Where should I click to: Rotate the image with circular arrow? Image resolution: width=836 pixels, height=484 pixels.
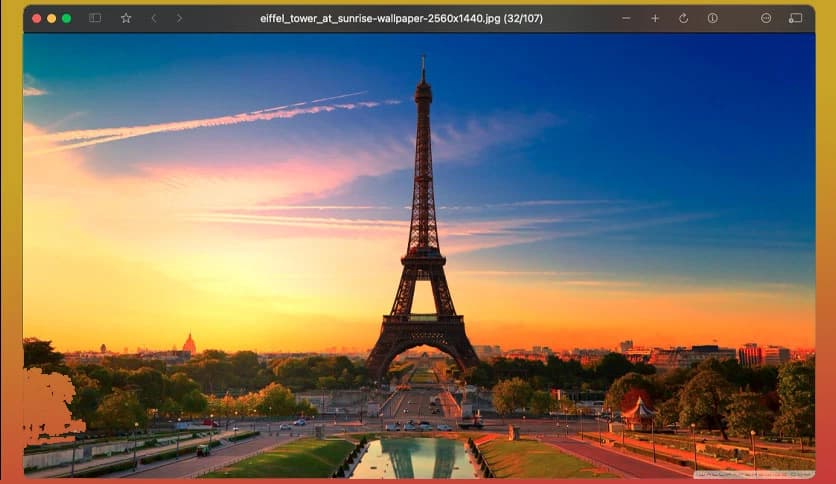(x=684, y=18)
